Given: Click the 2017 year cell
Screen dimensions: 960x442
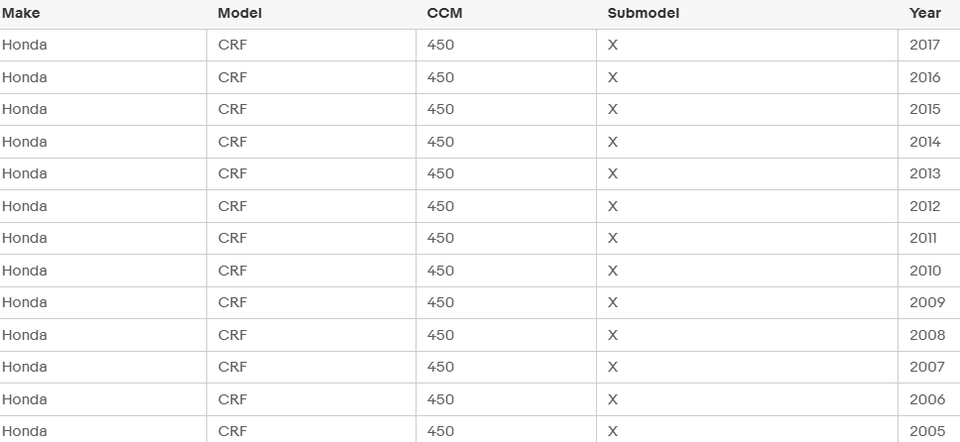Looking at the screenshot, I should point(925,45).
